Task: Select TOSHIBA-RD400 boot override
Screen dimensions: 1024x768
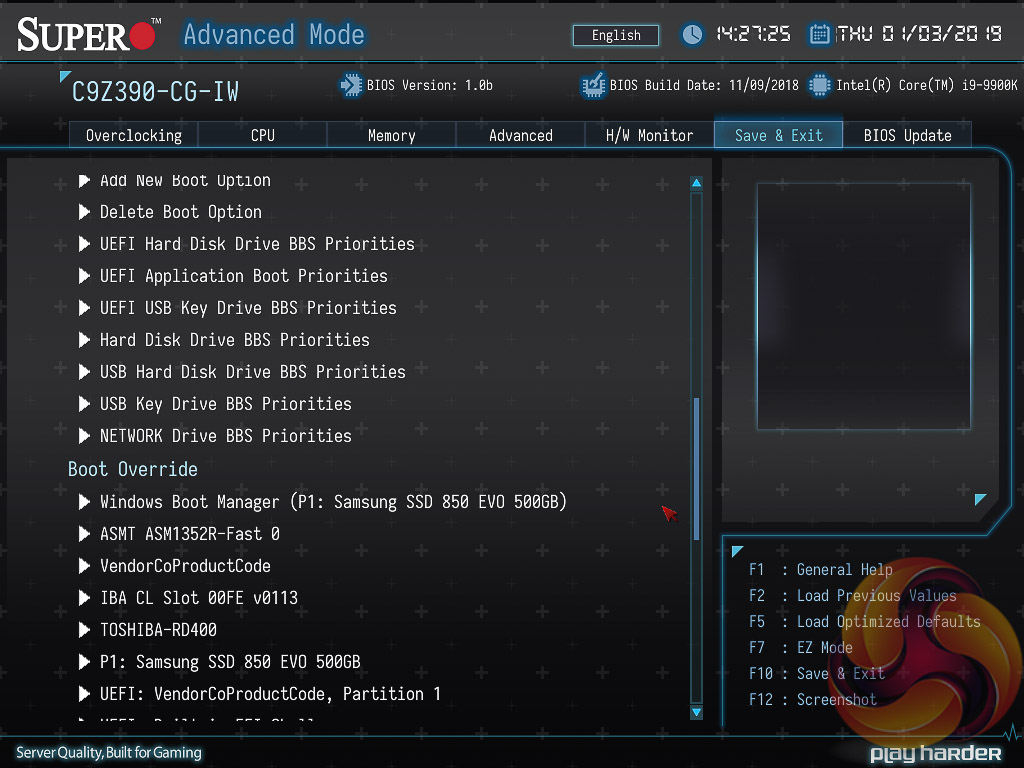Action: tap(158, 630)
